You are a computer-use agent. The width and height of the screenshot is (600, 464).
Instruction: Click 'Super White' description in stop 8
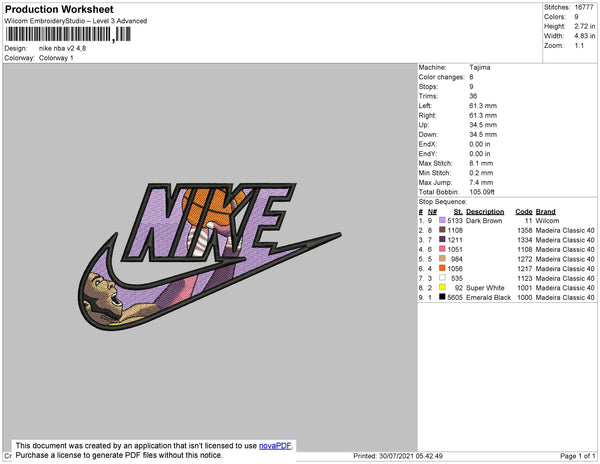click(485, 288)
